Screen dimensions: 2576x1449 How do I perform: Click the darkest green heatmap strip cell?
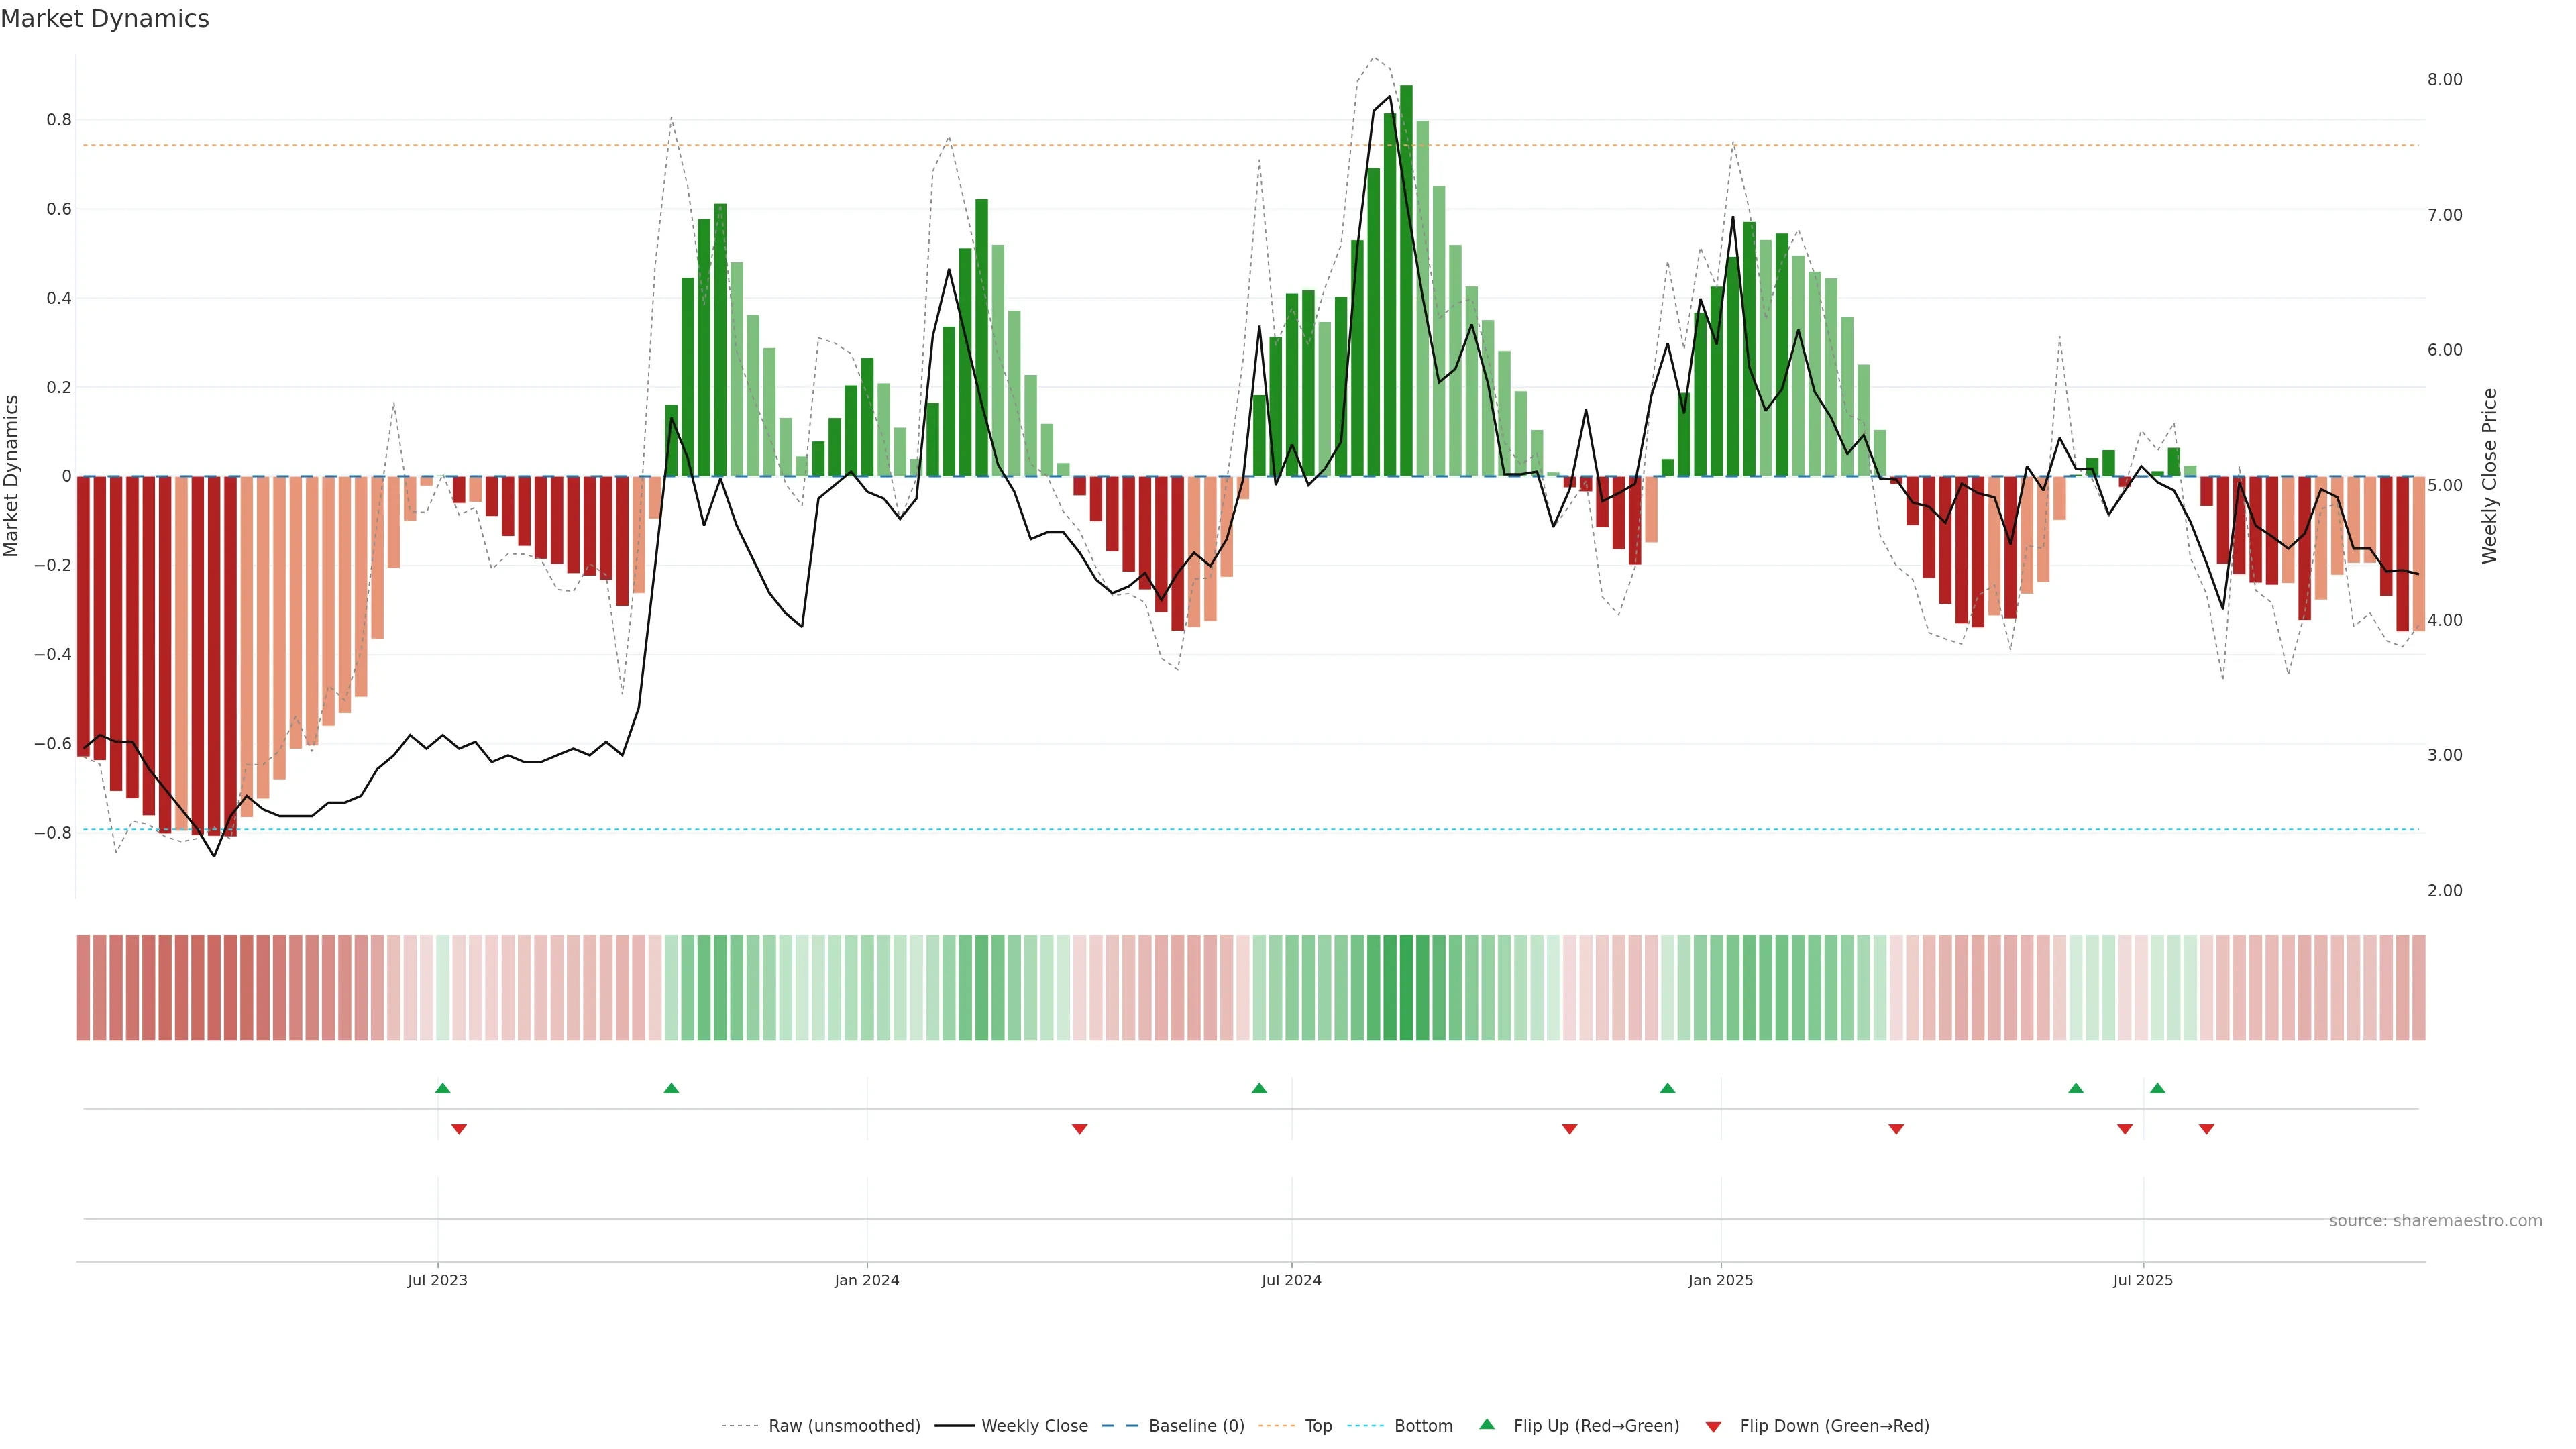click(1406, 988)
